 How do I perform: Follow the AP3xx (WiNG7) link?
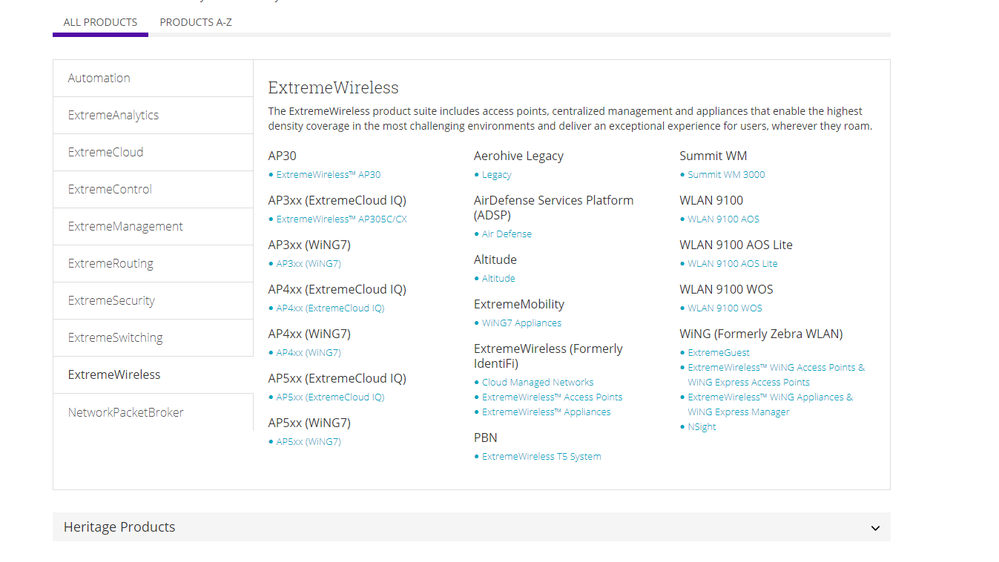[x=308, y=264]
